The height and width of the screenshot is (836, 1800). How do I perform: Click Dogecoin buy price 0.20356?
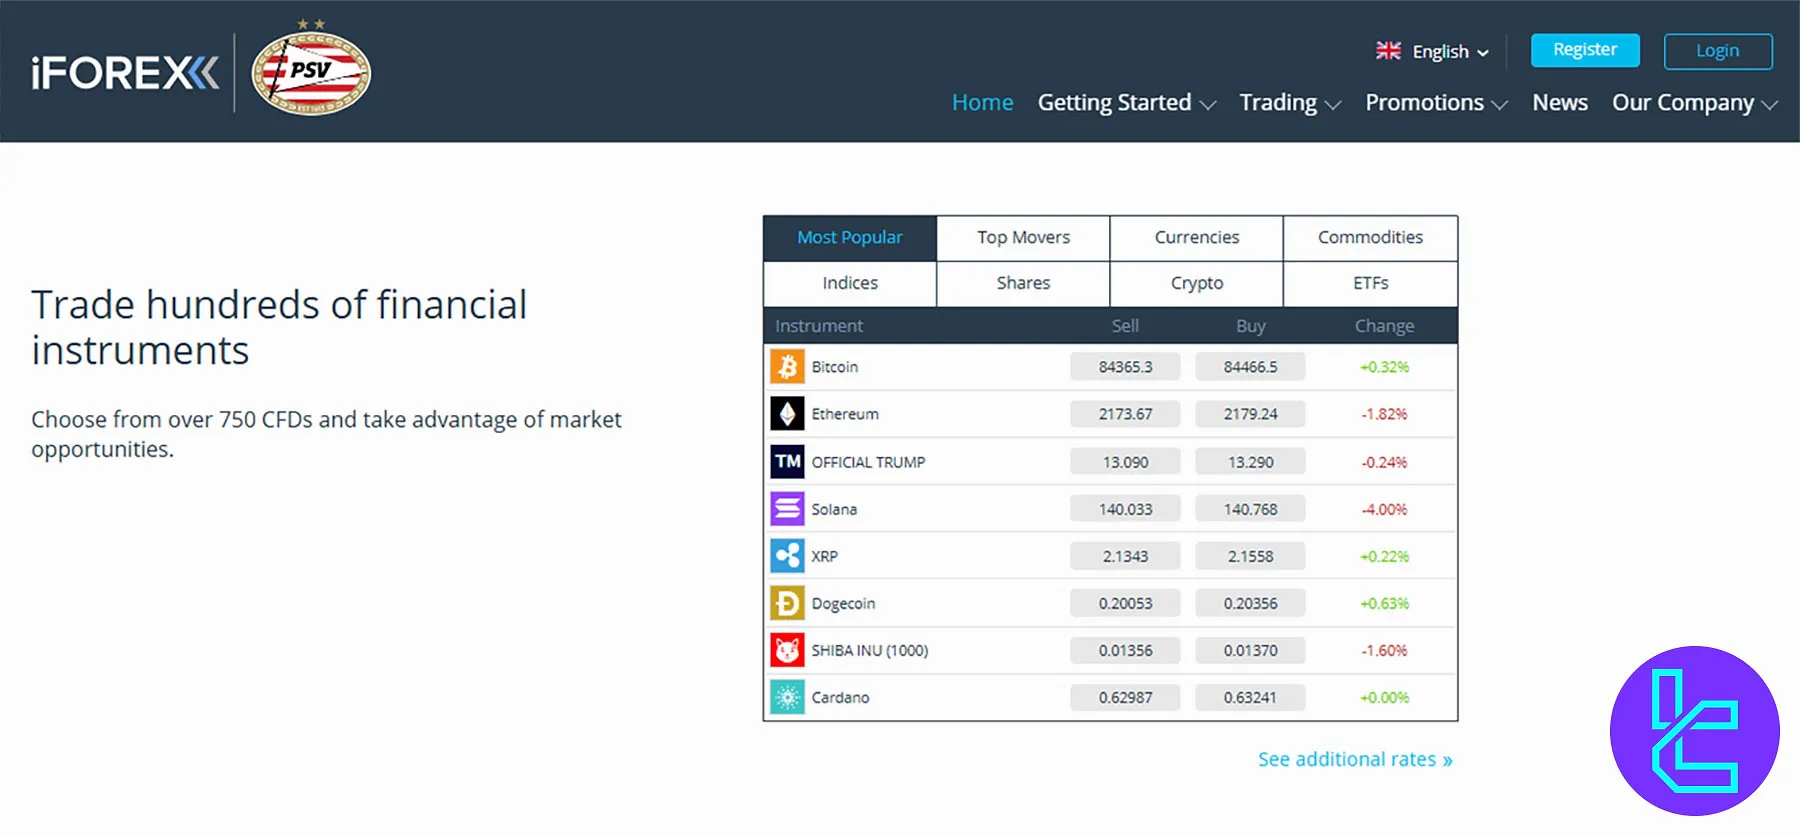pyautogui.click(x=1250, y=604)
